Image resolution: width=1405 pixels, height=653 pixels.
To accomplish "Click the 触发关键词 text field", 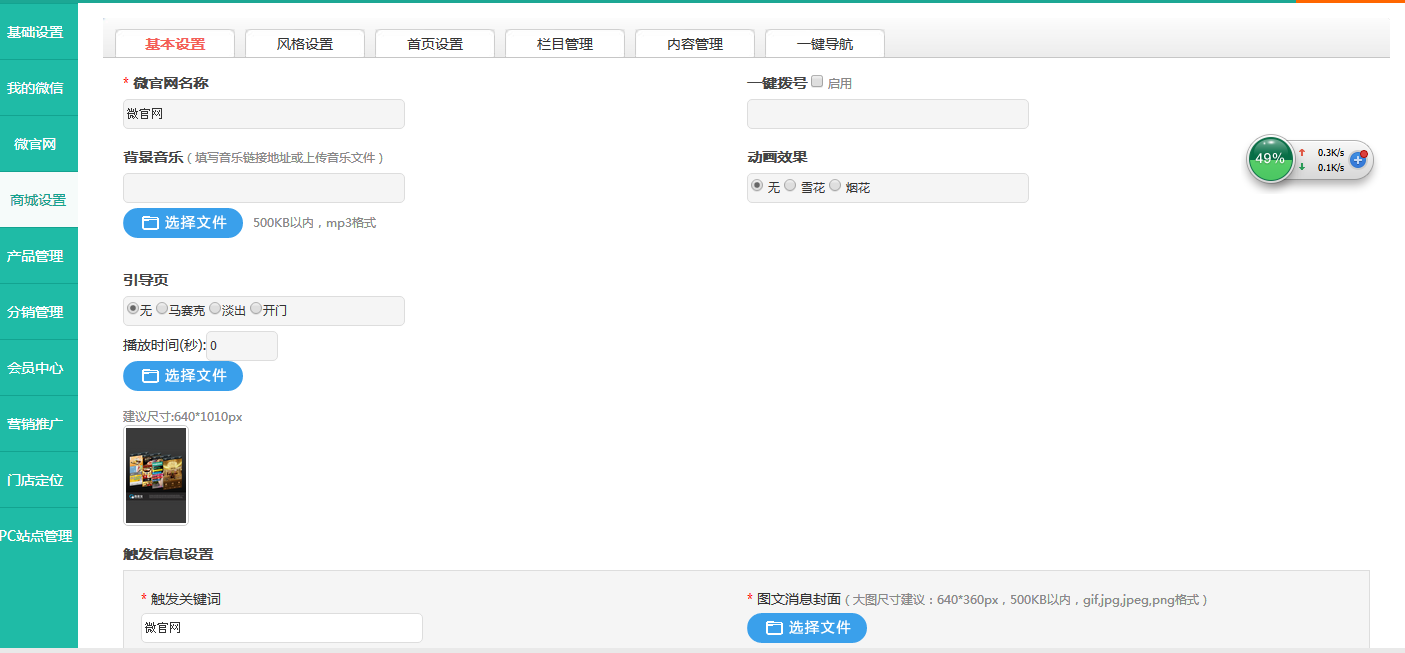I will point(282,628).
